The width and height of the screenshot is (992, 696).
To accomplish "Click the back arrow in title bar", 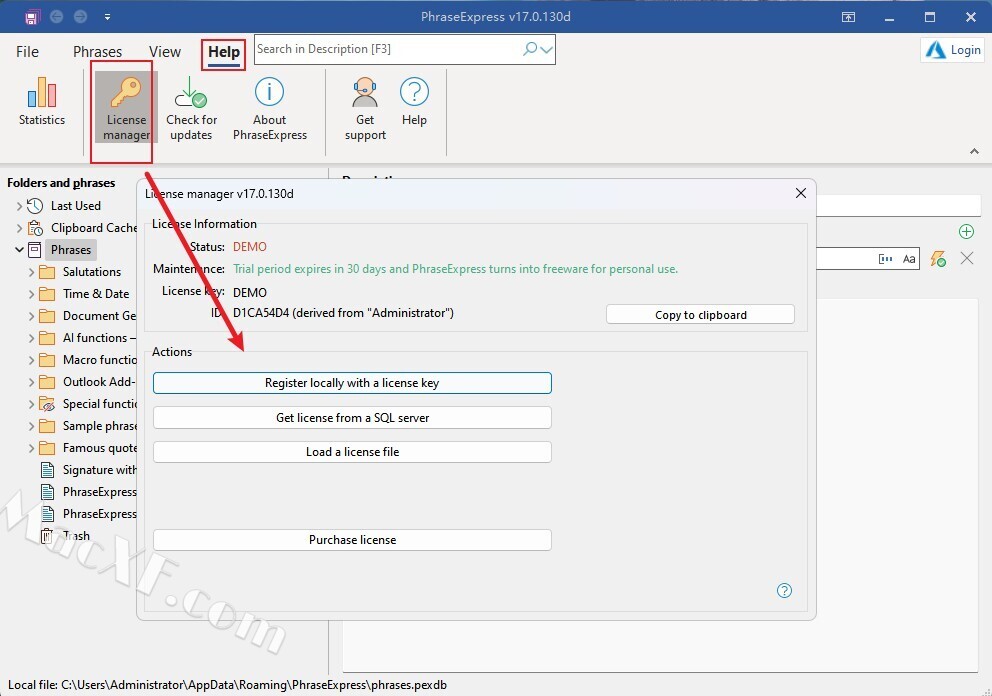I will point(56,16).
